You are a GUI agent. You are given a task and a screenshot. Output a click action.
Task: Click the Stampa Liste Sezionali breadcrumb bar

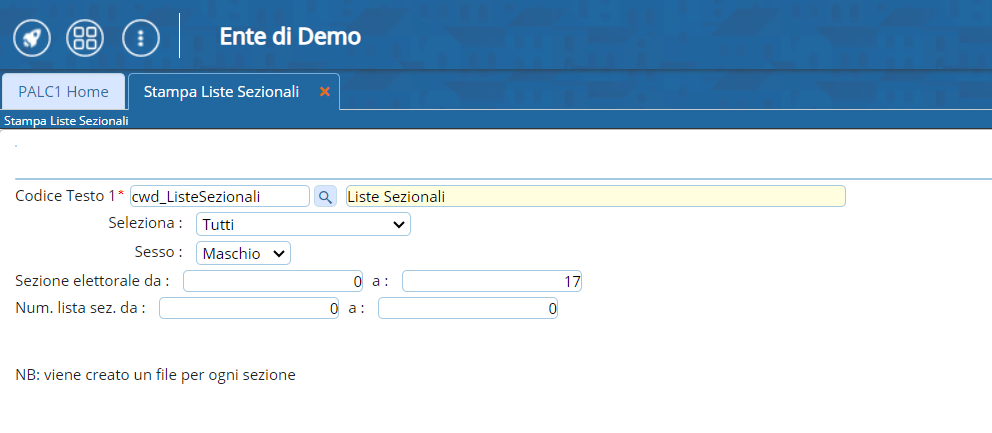click(496, 120)
